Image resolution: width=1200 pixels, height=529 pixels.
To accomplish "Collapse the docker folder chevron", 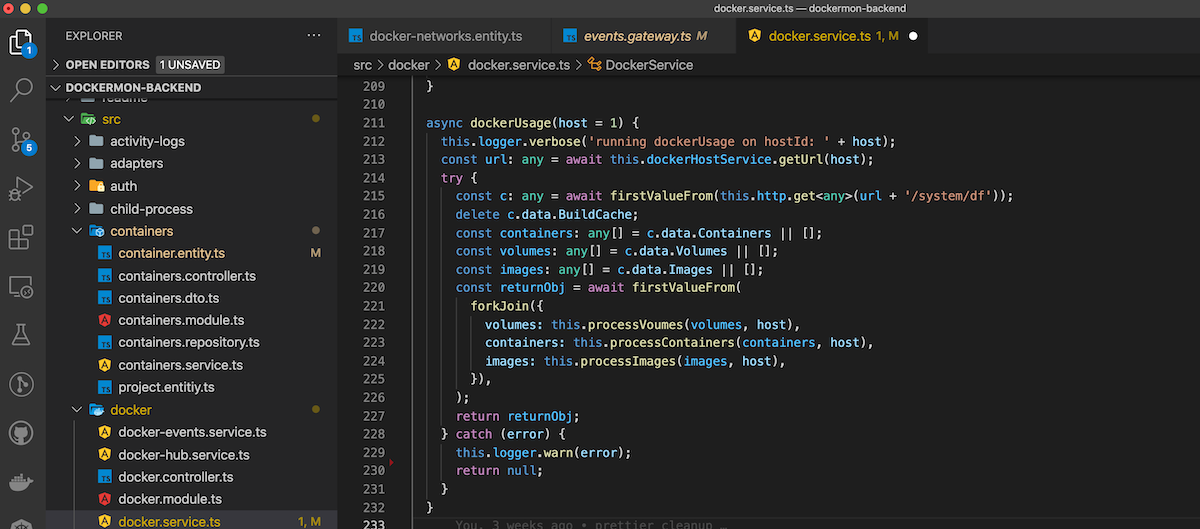I will coord(77,410).
